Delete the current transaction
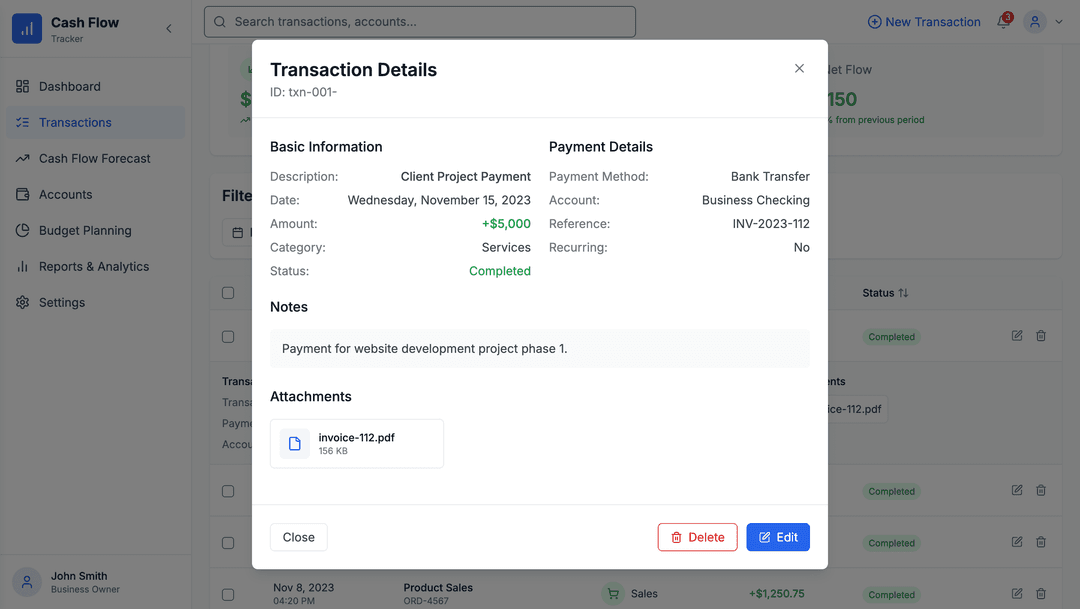 pyautogui.click(x=697, y=537)
